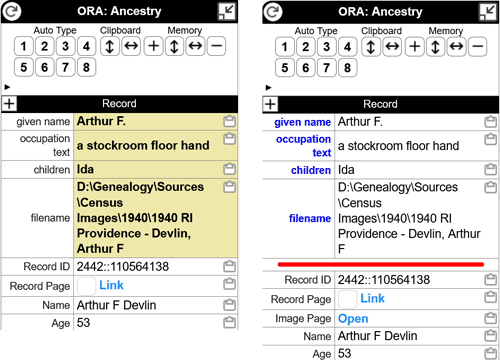Copy given name value in left panel
The width and height of the screenshot is (500, 362).
pos(229,121)
